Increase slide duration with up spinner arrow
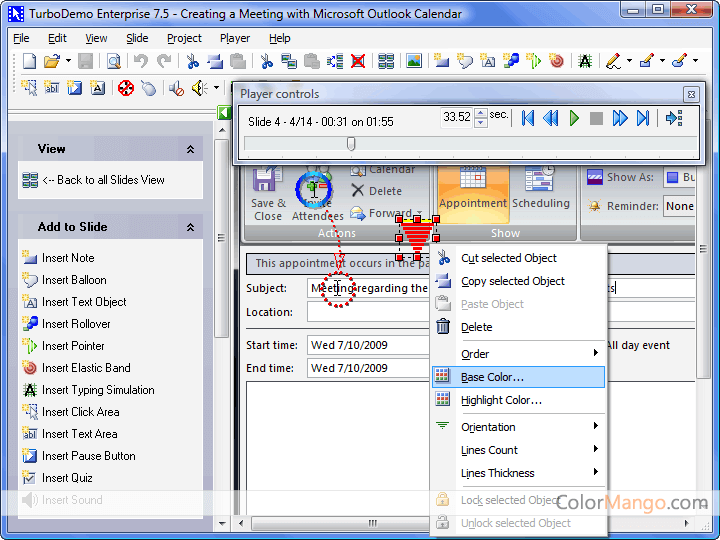 tap(480, 113)
